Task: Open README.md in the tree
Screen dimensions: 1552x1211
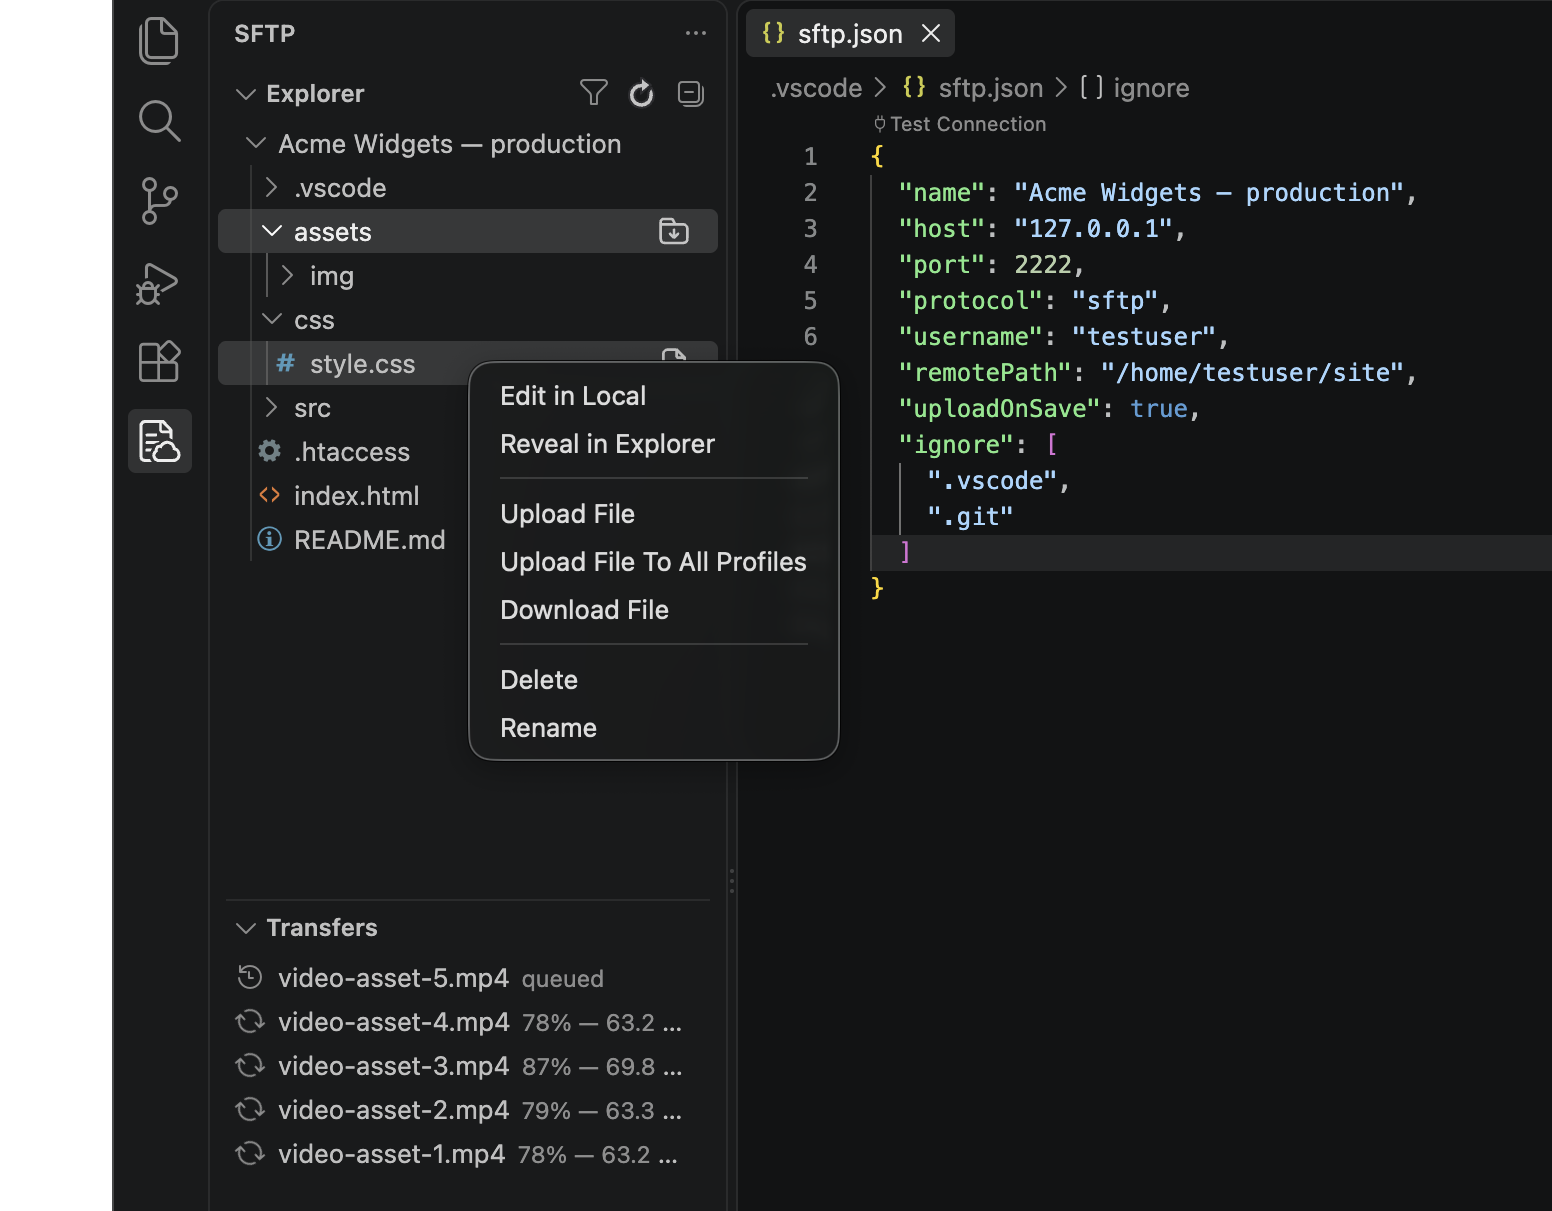Action: coord(369,539)
